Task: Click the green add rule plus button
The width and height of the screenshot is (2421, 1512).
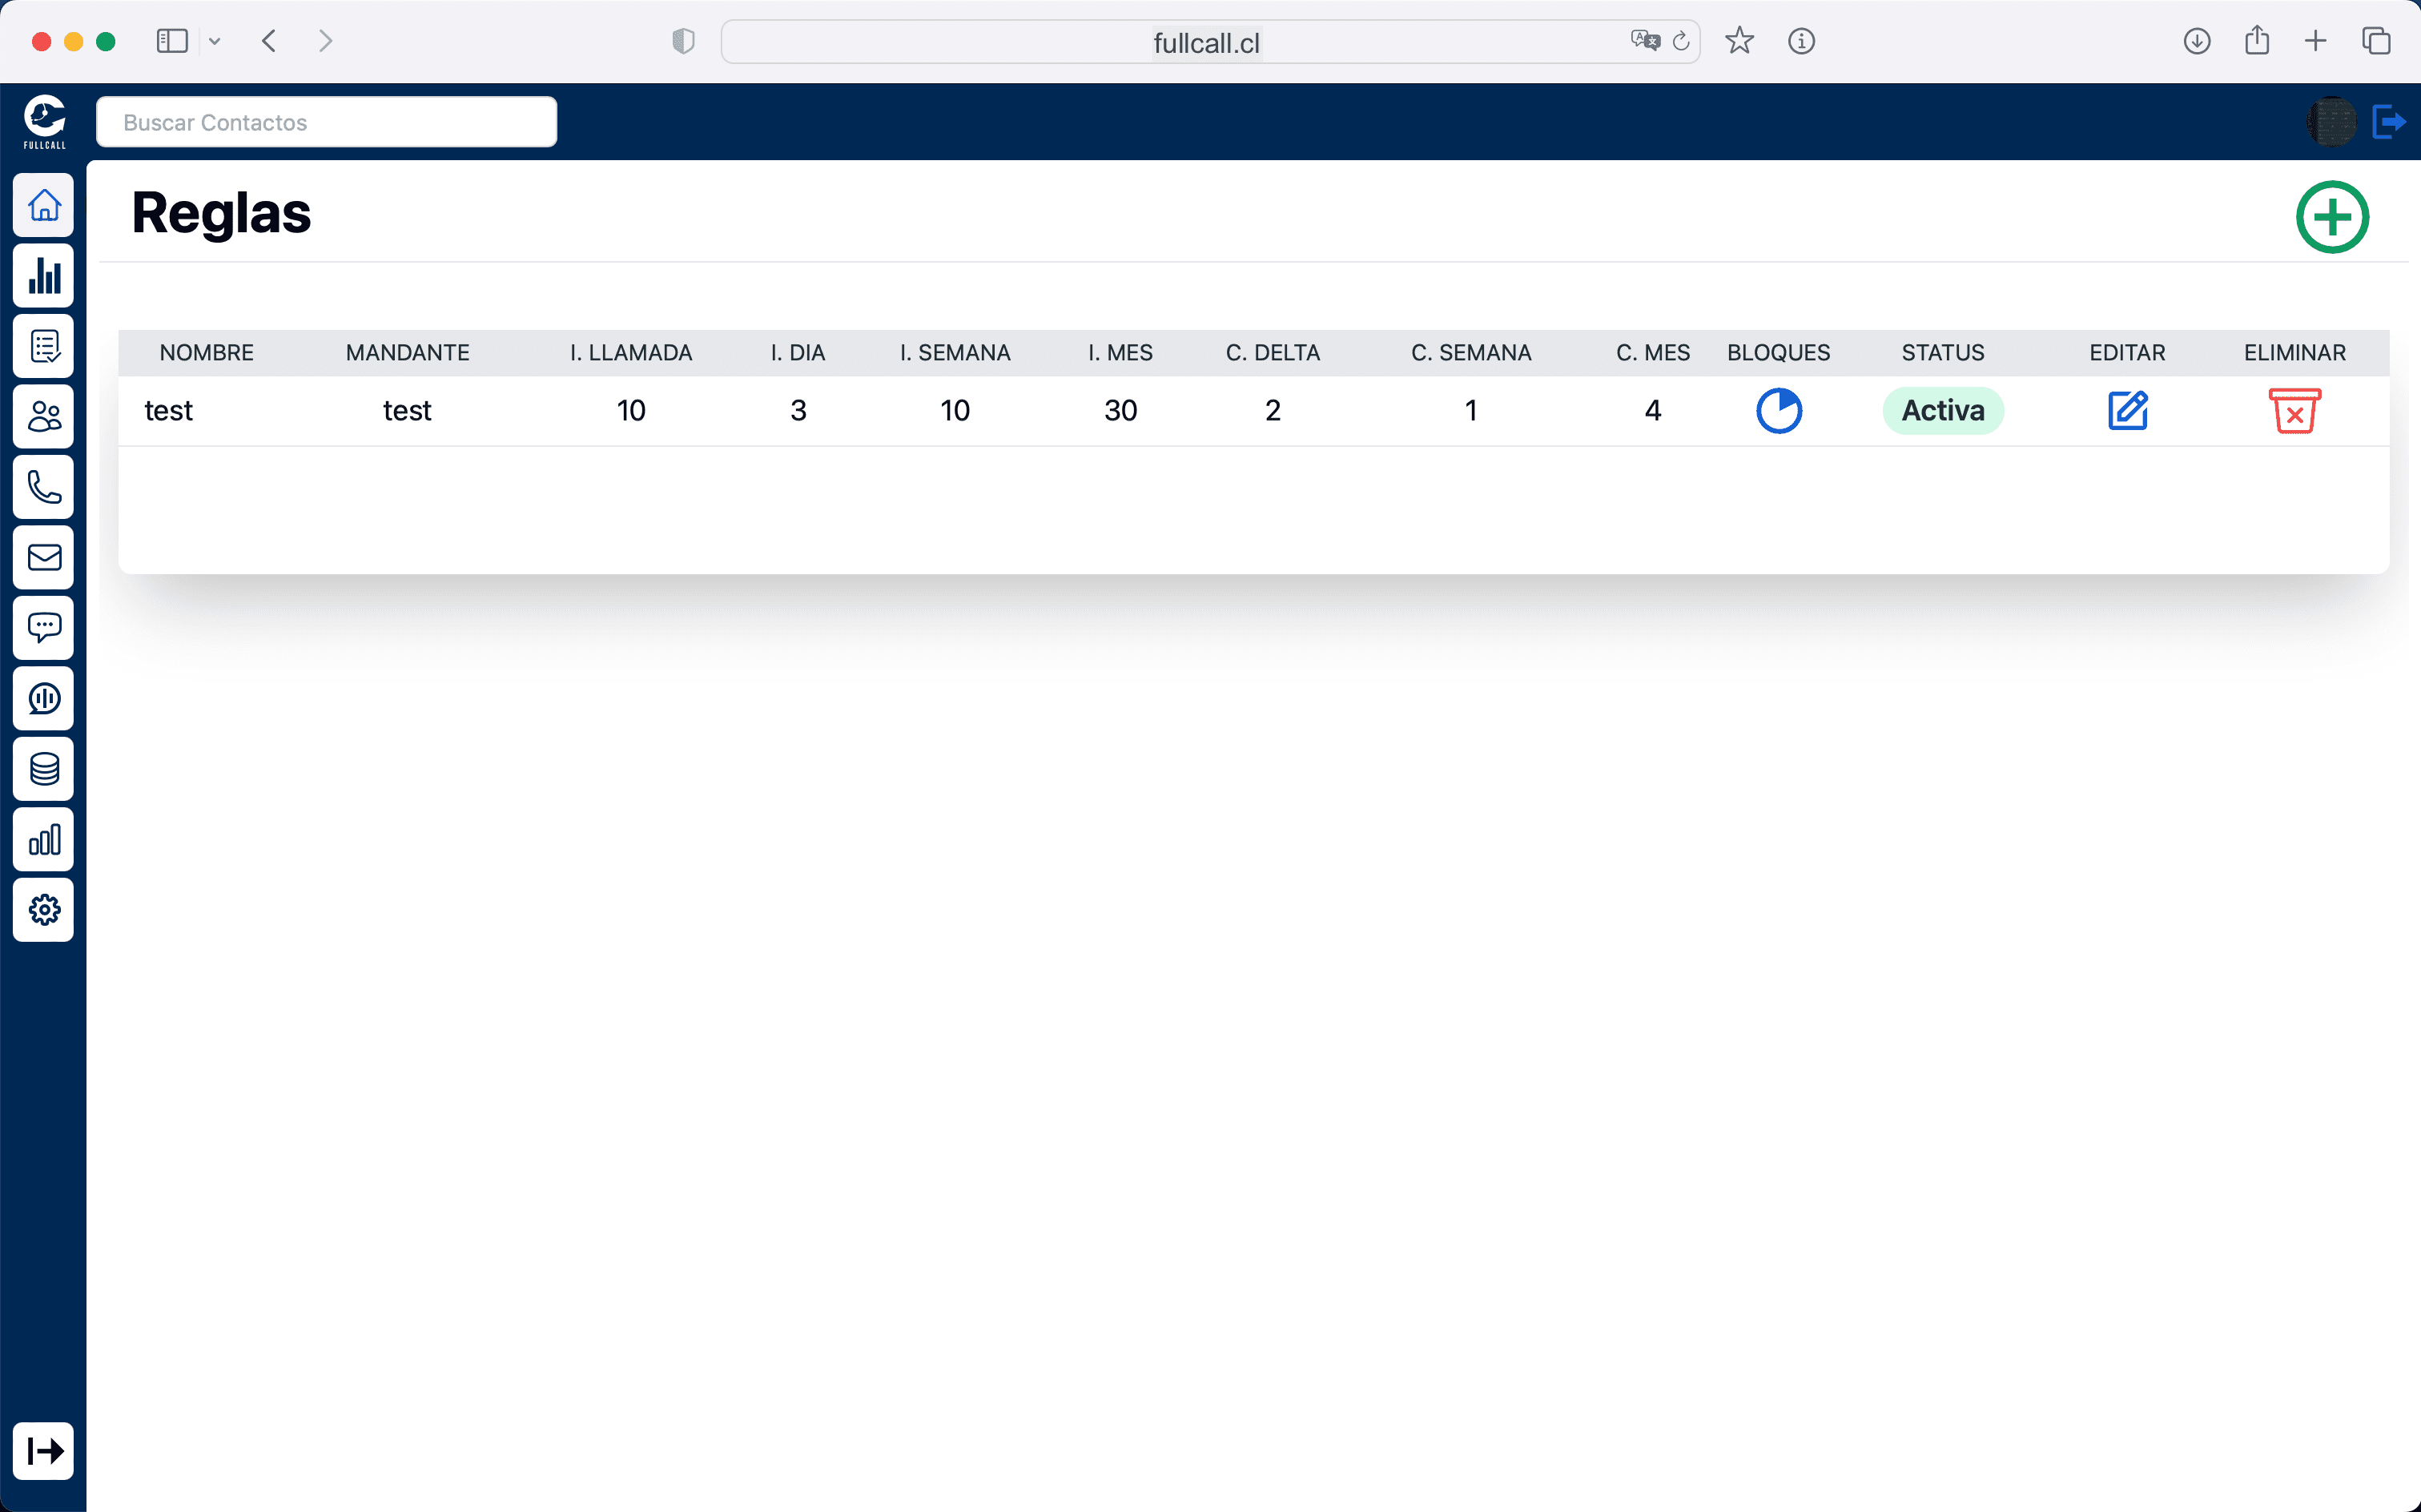Action: tap(2331, 217)
